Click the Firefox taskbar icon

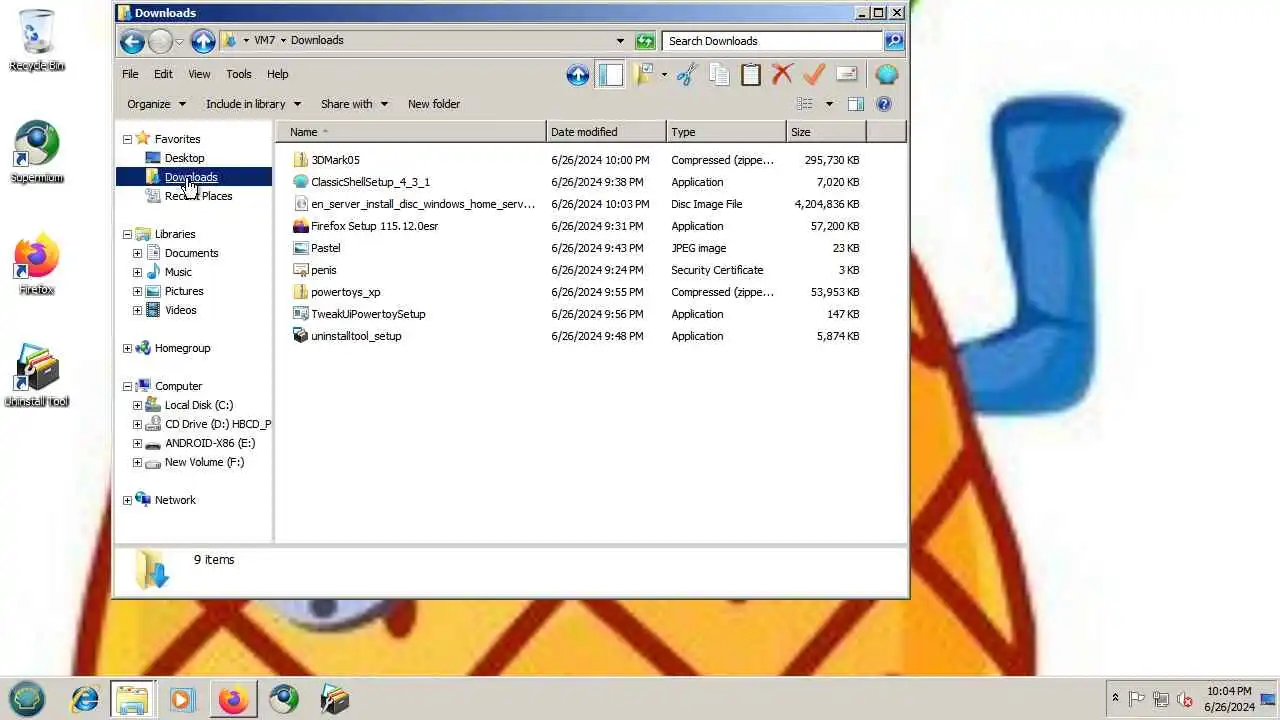point(233,699)
